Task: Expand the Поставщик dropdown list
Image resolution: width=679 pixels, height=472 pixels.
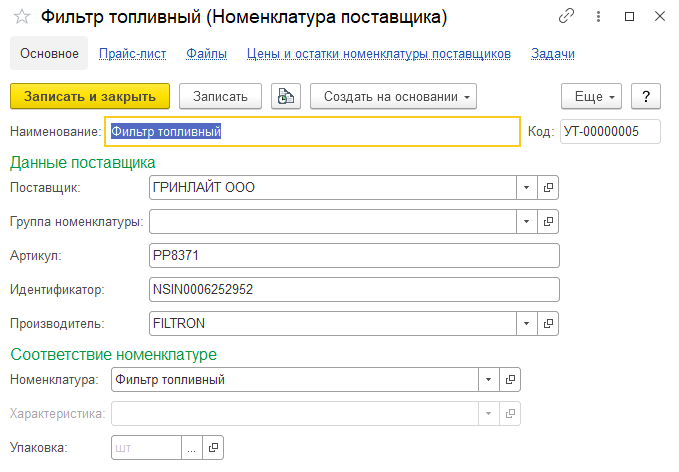Action: click(527, 187)
